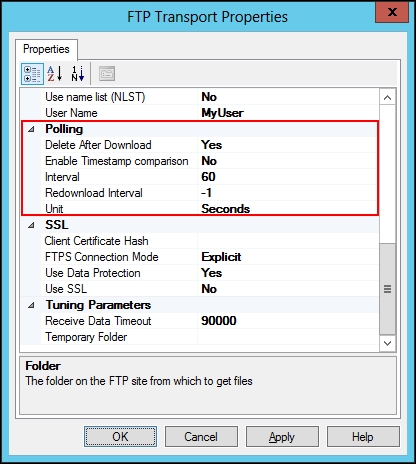416x464 pixels.
Task: Click the Apply button
Action: coord(282,437)
